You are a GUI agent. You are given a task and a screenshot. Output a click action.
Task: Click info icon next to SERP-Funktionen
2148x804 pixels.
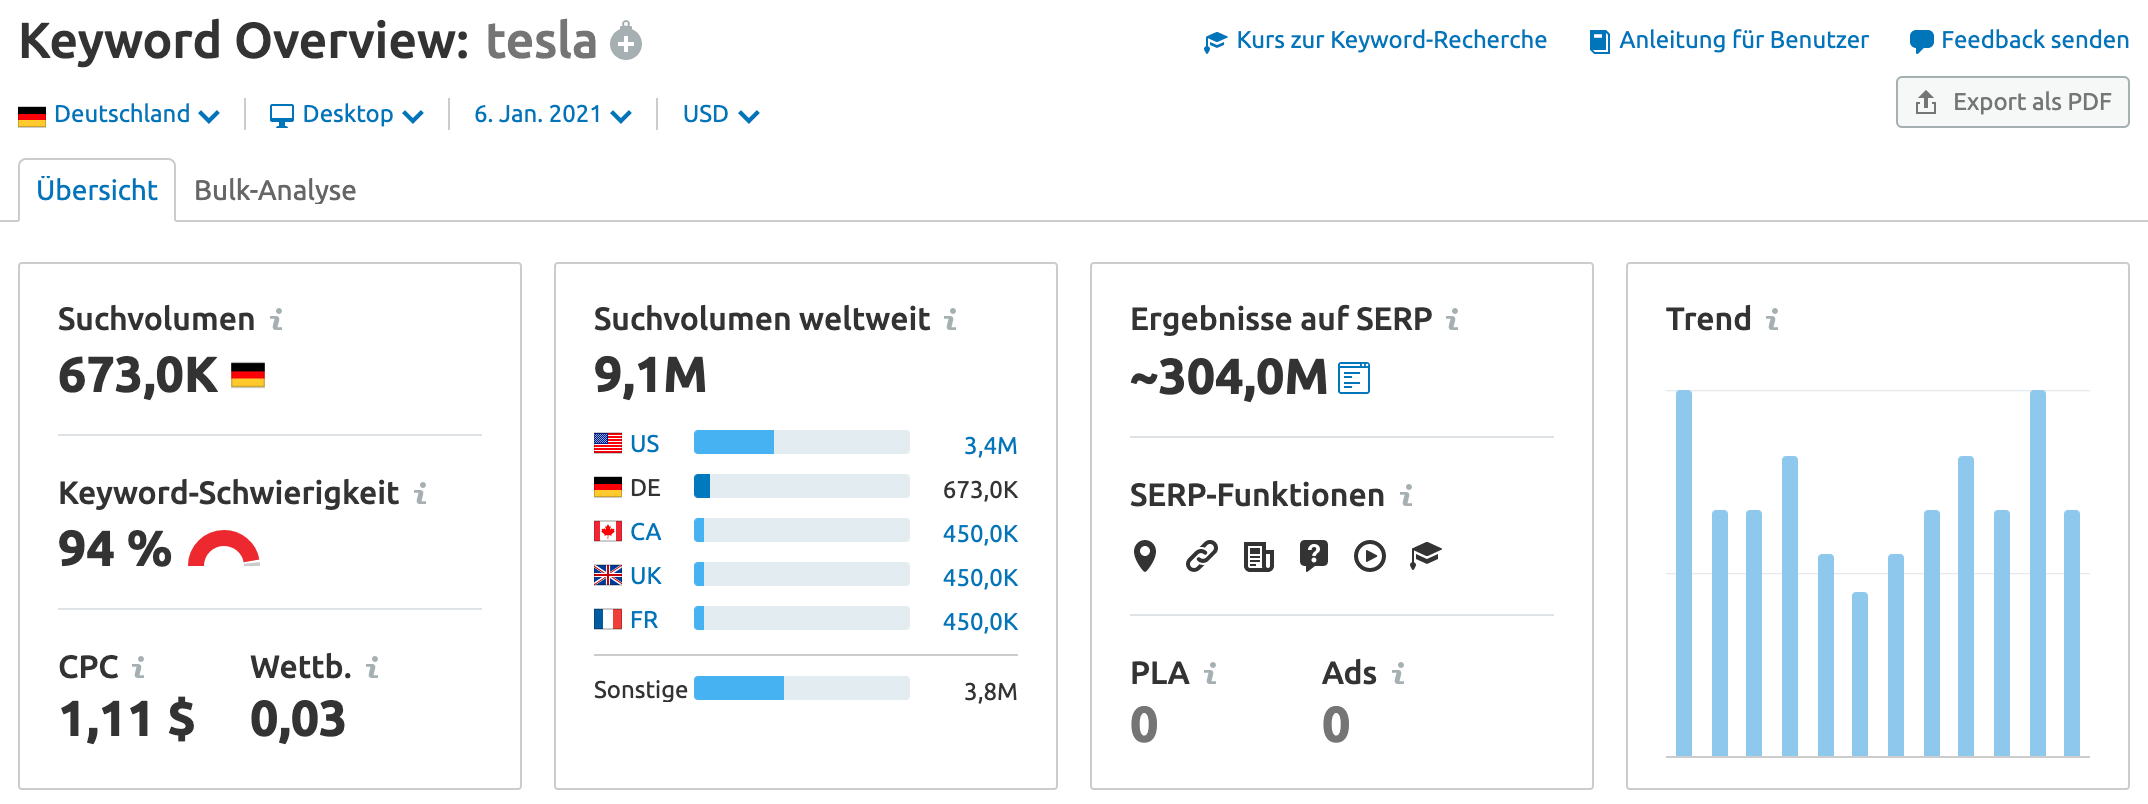pos(1406,495)
